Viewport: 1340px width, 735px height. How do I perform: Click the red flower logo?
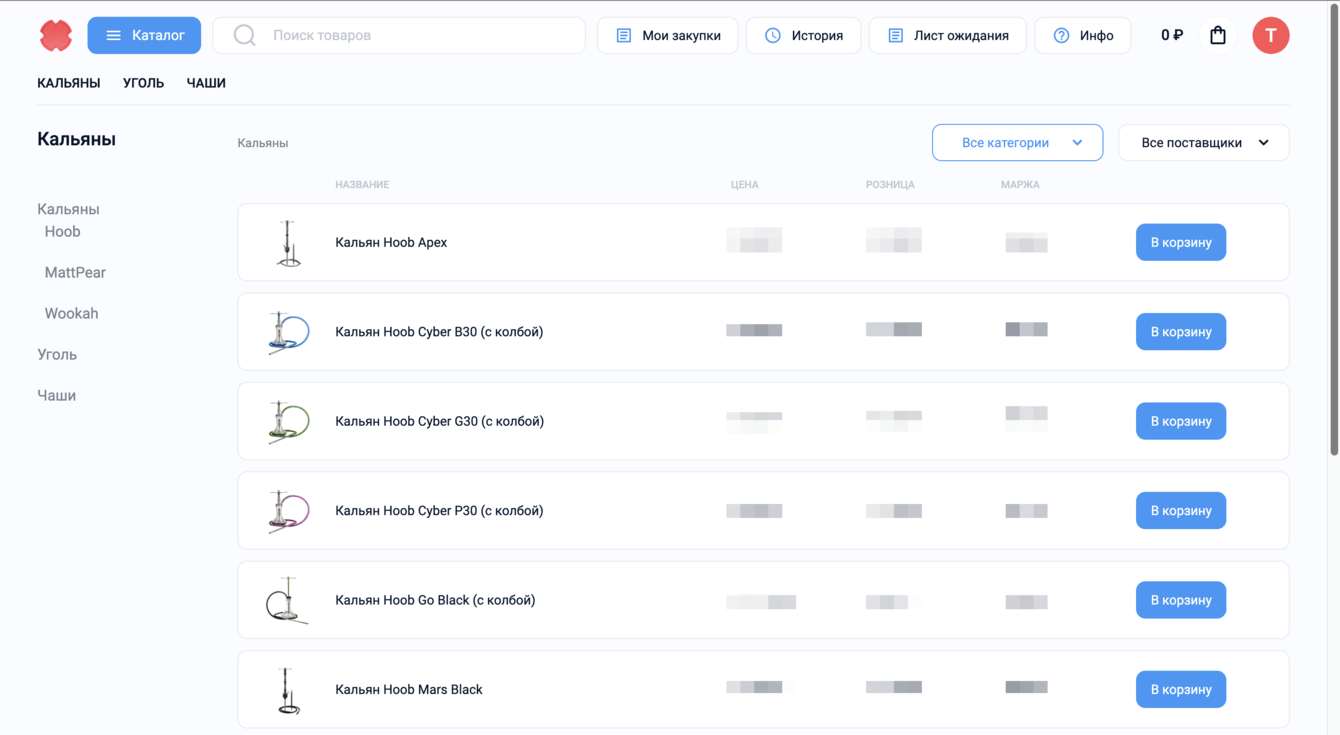click(56, 36)
